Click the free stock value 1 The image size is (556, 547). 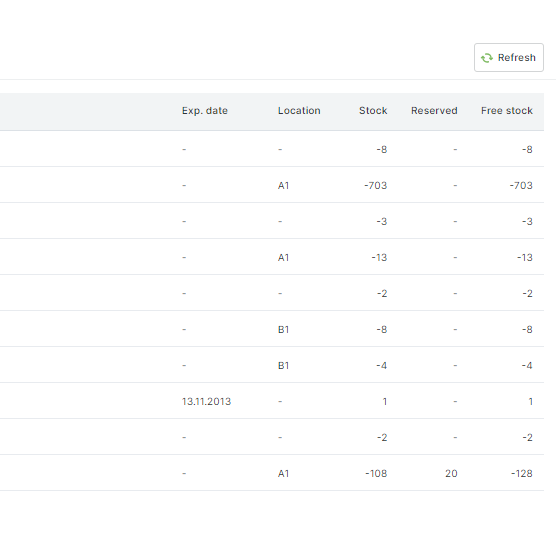click(x=530, y=401)
